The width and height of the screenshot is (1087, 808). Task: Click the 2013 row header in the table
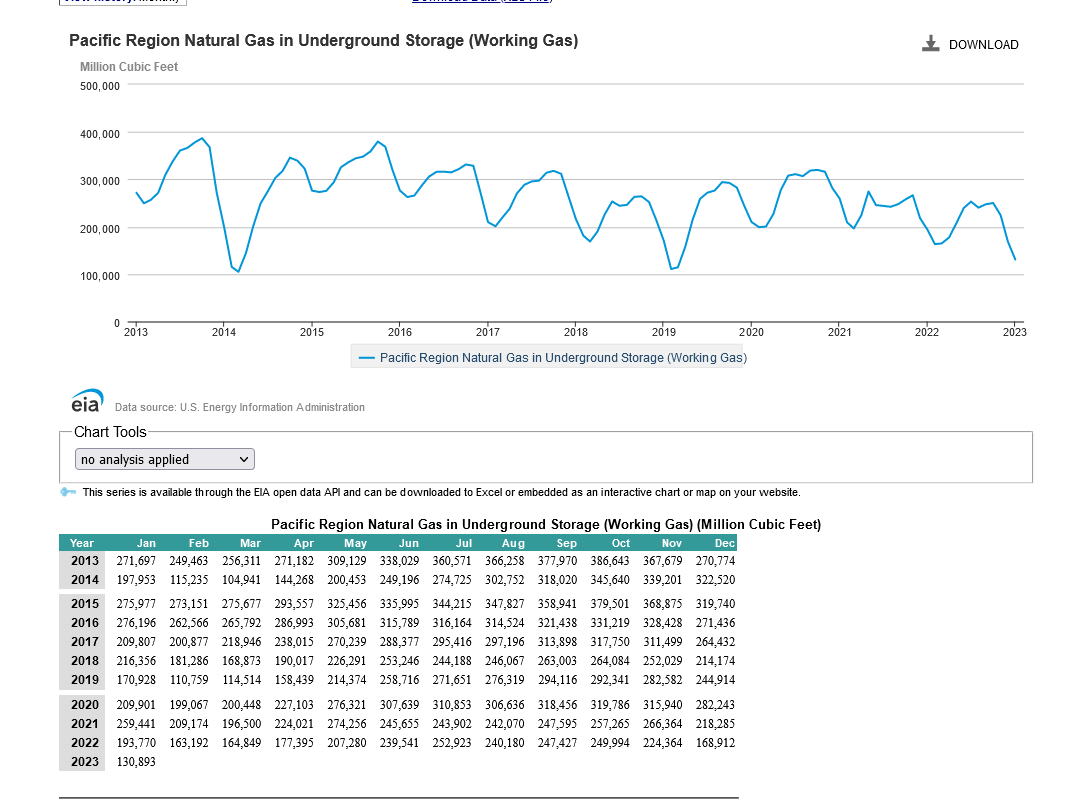coord(85,561)
